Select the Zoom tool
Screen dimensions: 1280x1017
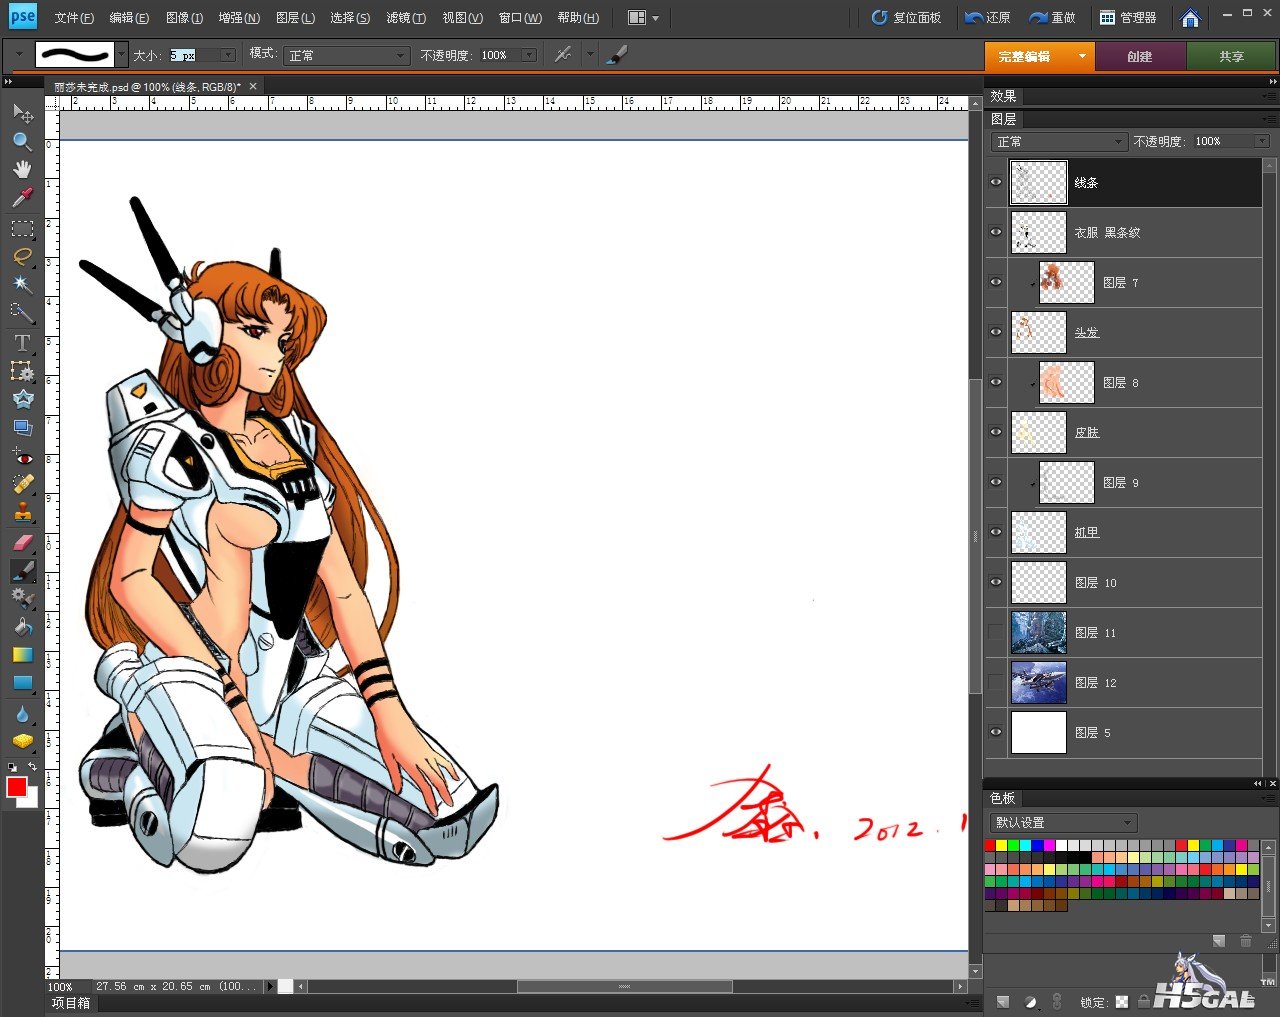click(x=22, y=142)
